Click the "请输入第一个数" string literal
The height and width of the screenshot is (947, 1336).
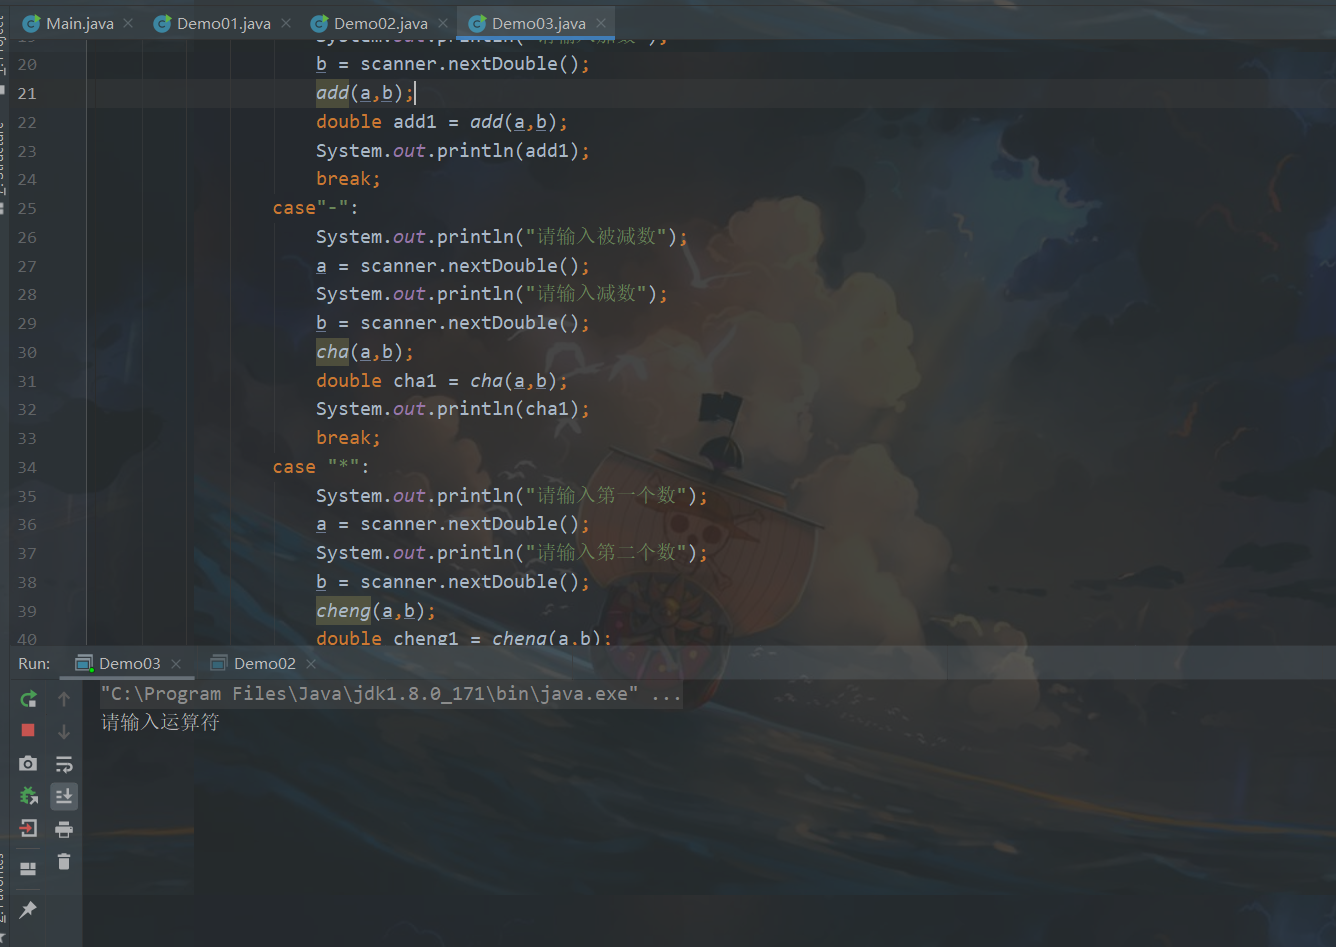point(606,496)
